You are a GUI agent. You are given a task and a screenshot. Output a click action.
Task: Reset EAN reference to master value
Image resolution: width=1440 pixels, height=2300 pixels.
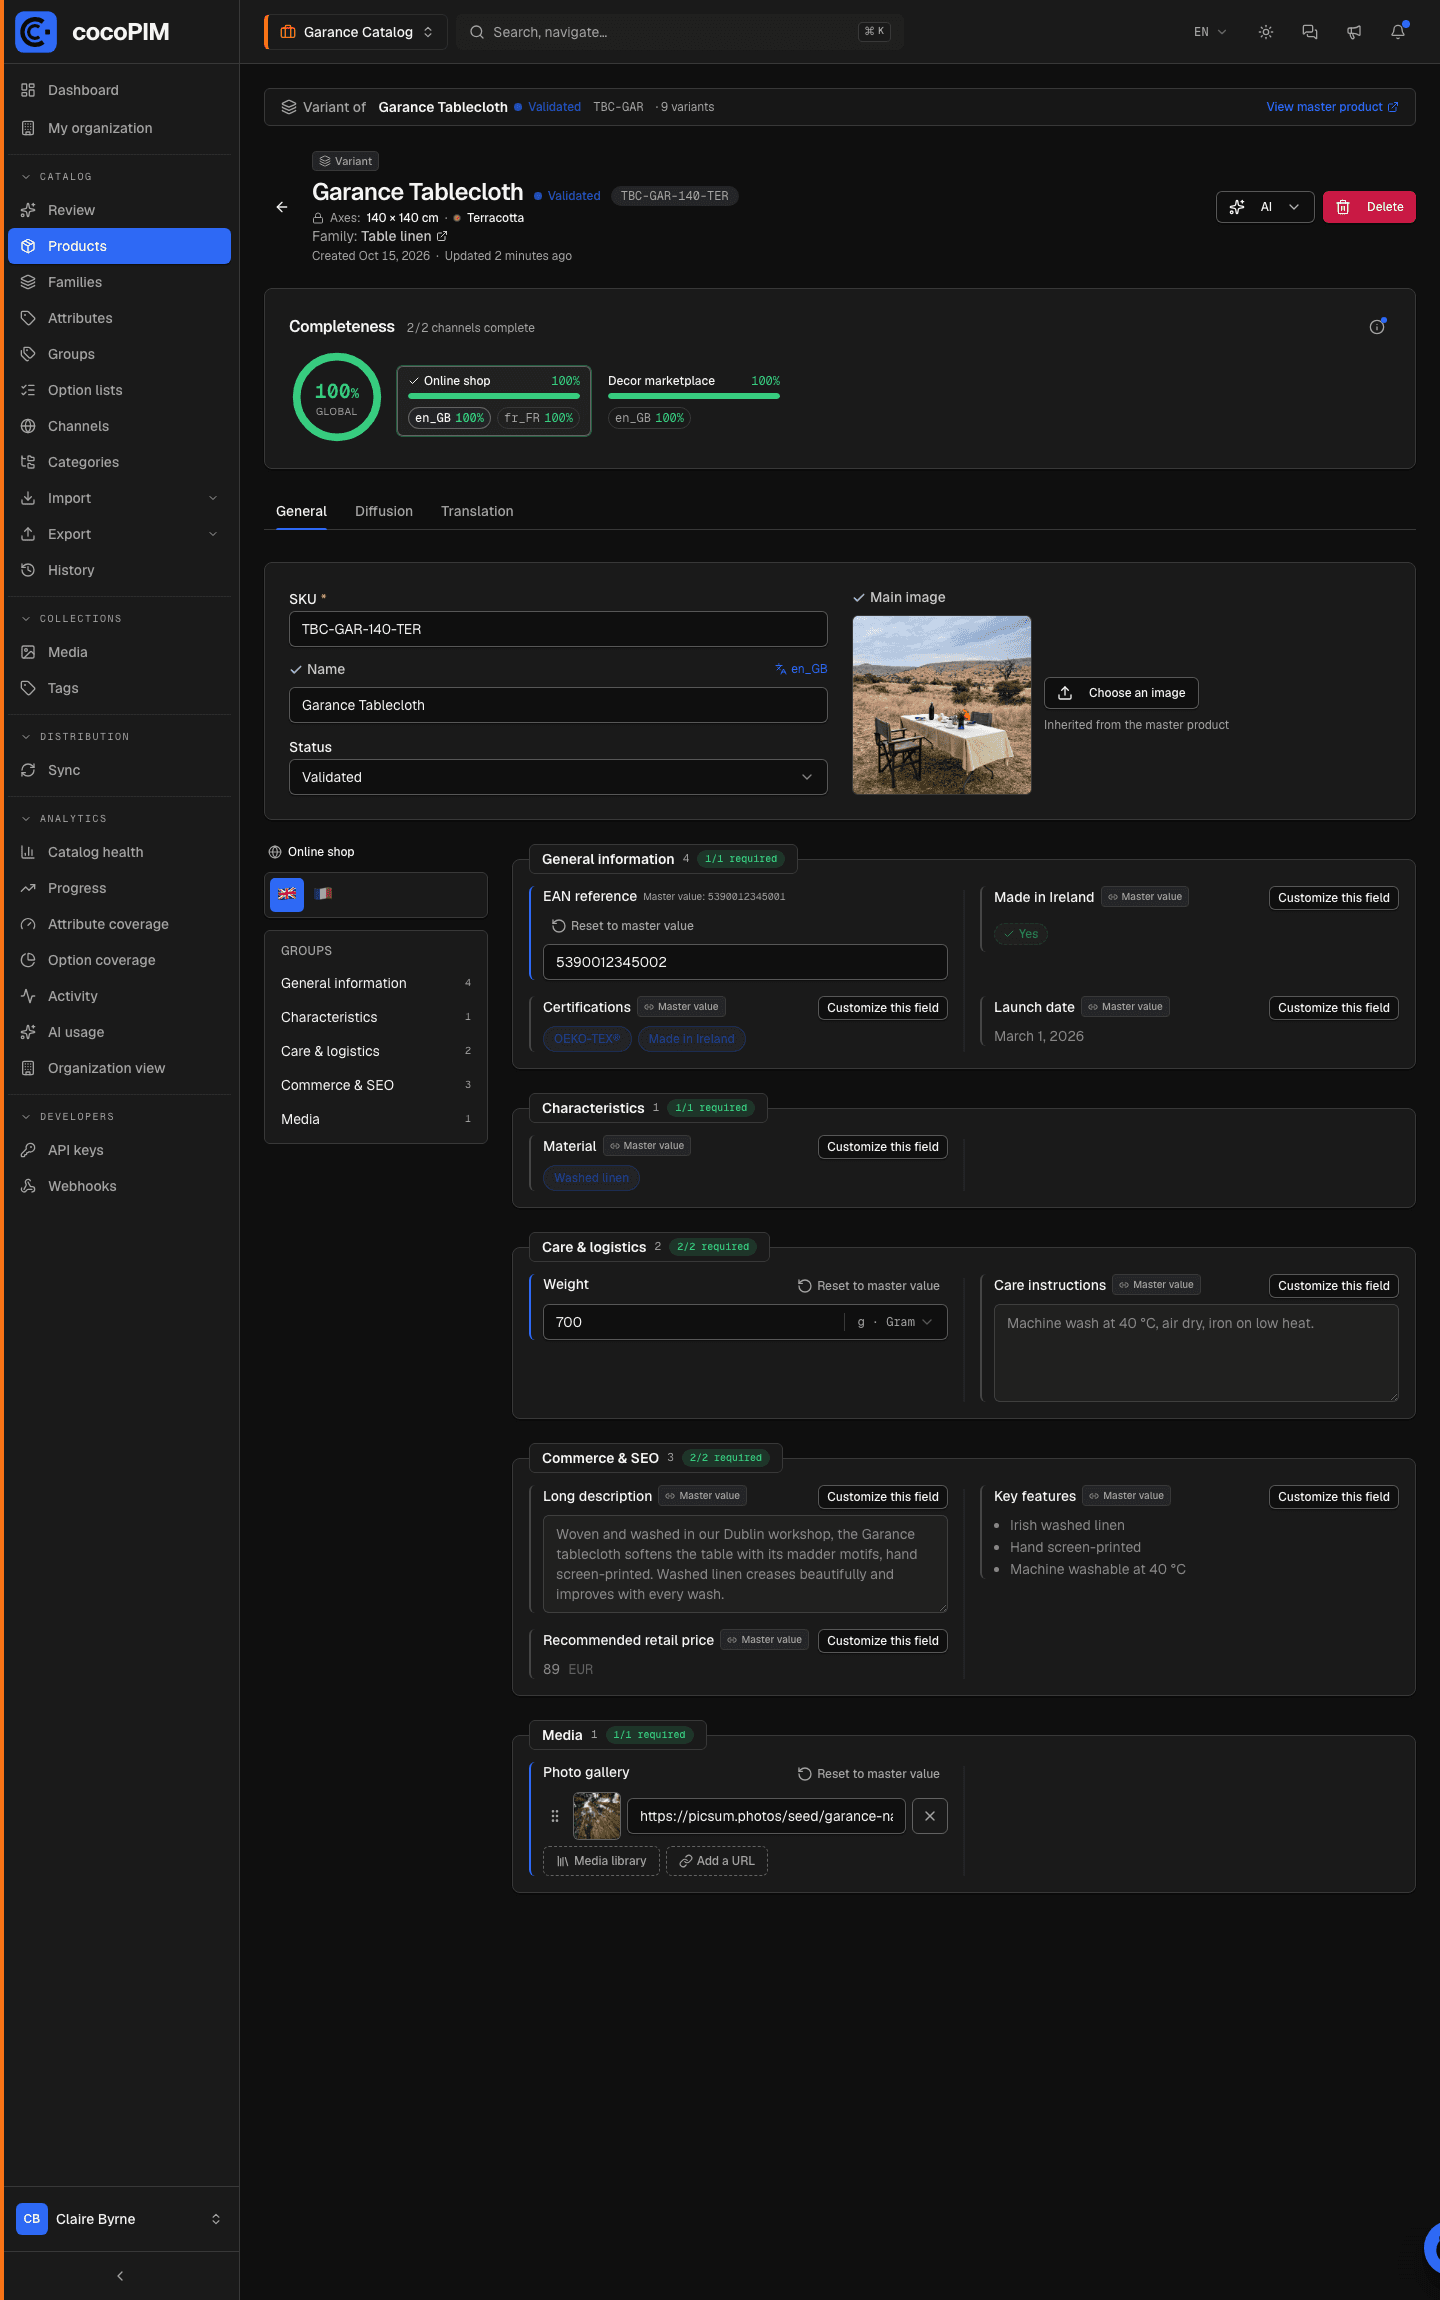pos(622,926)
